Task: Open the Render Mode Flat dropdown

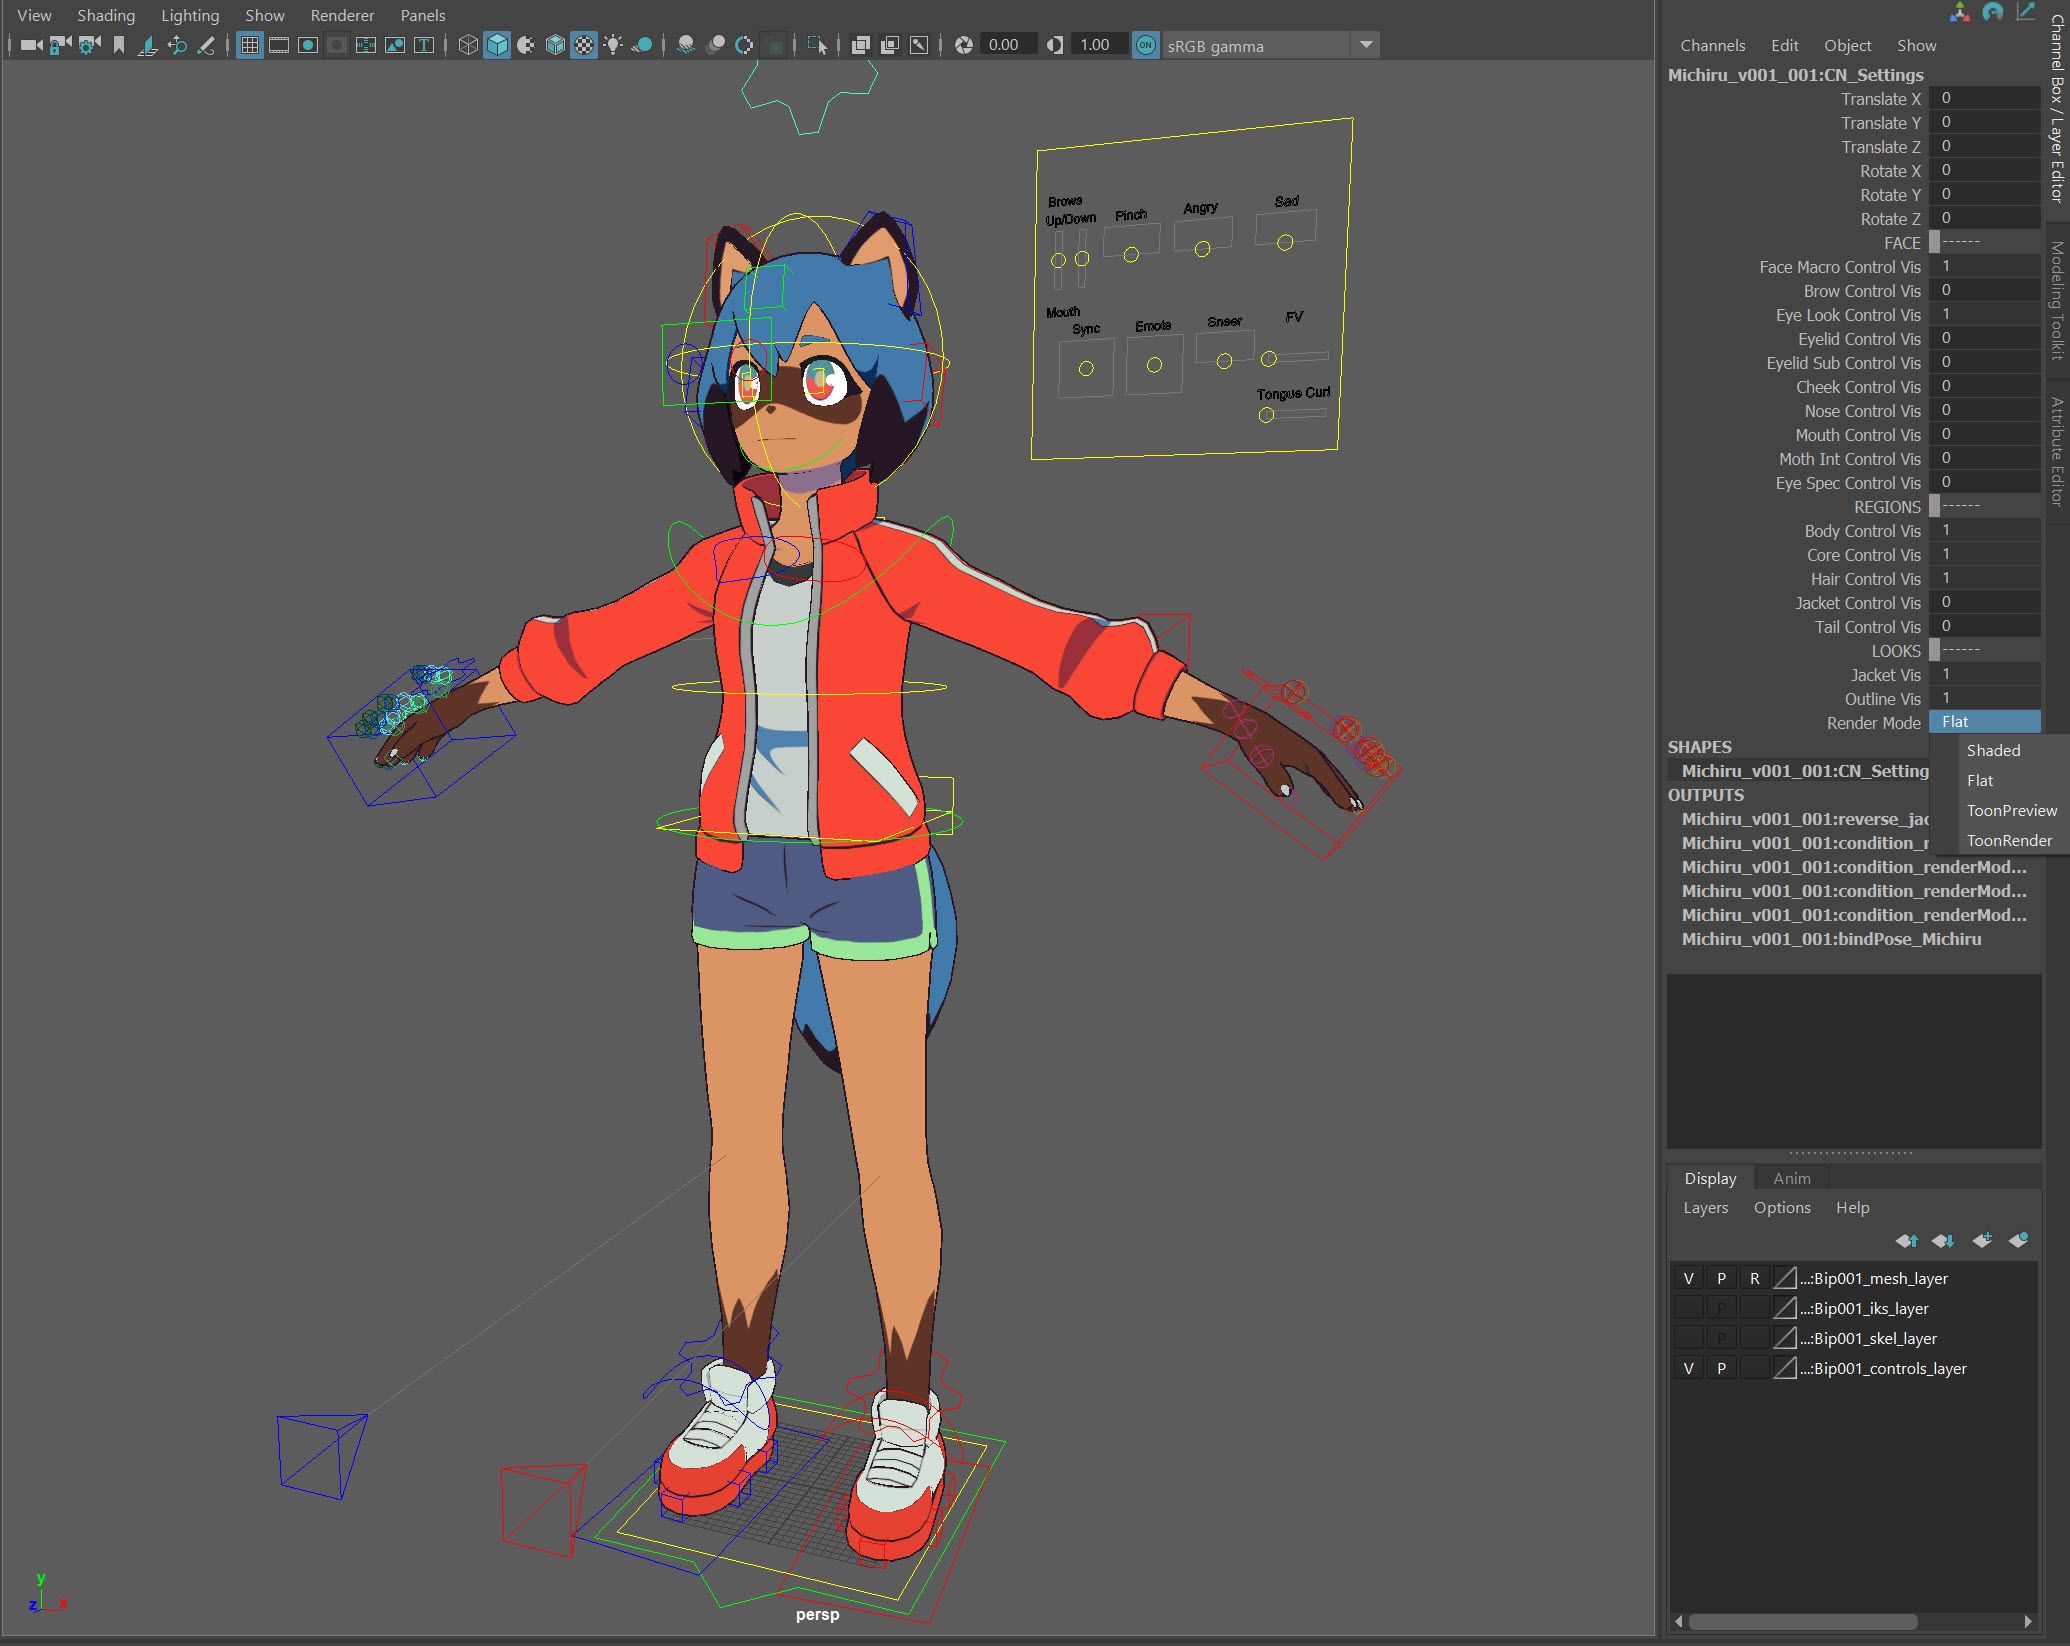Action: [x=1984, y=722]
